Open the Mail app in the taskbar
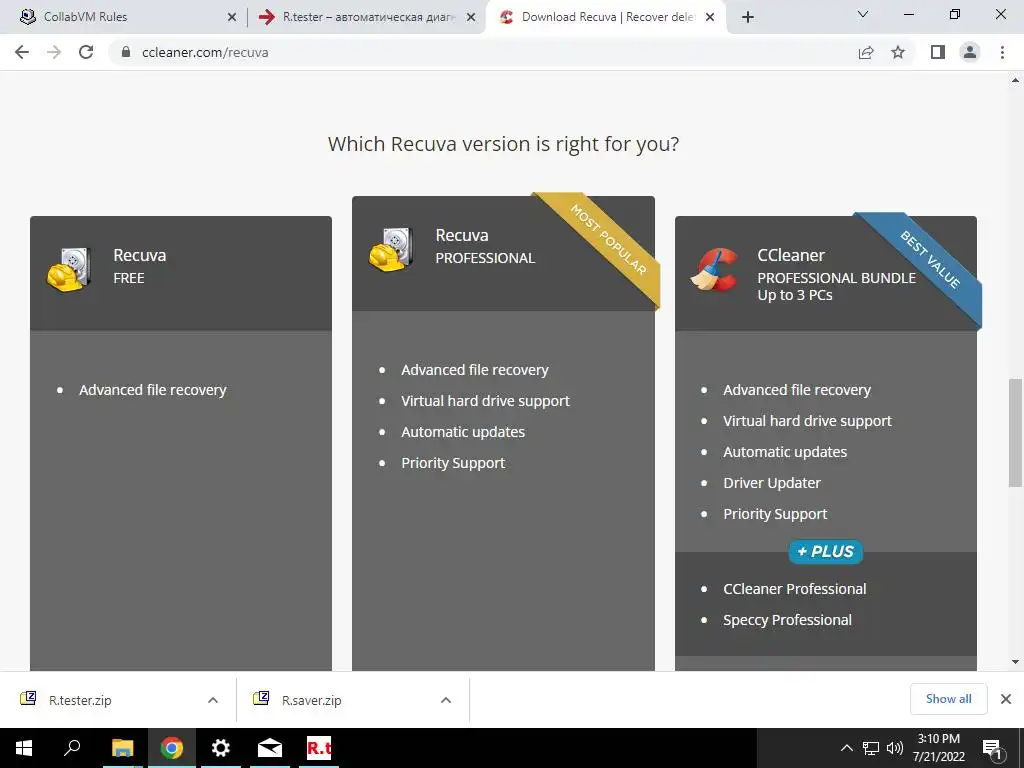This screenshot has height=768, width=1024. pos(270,748)
